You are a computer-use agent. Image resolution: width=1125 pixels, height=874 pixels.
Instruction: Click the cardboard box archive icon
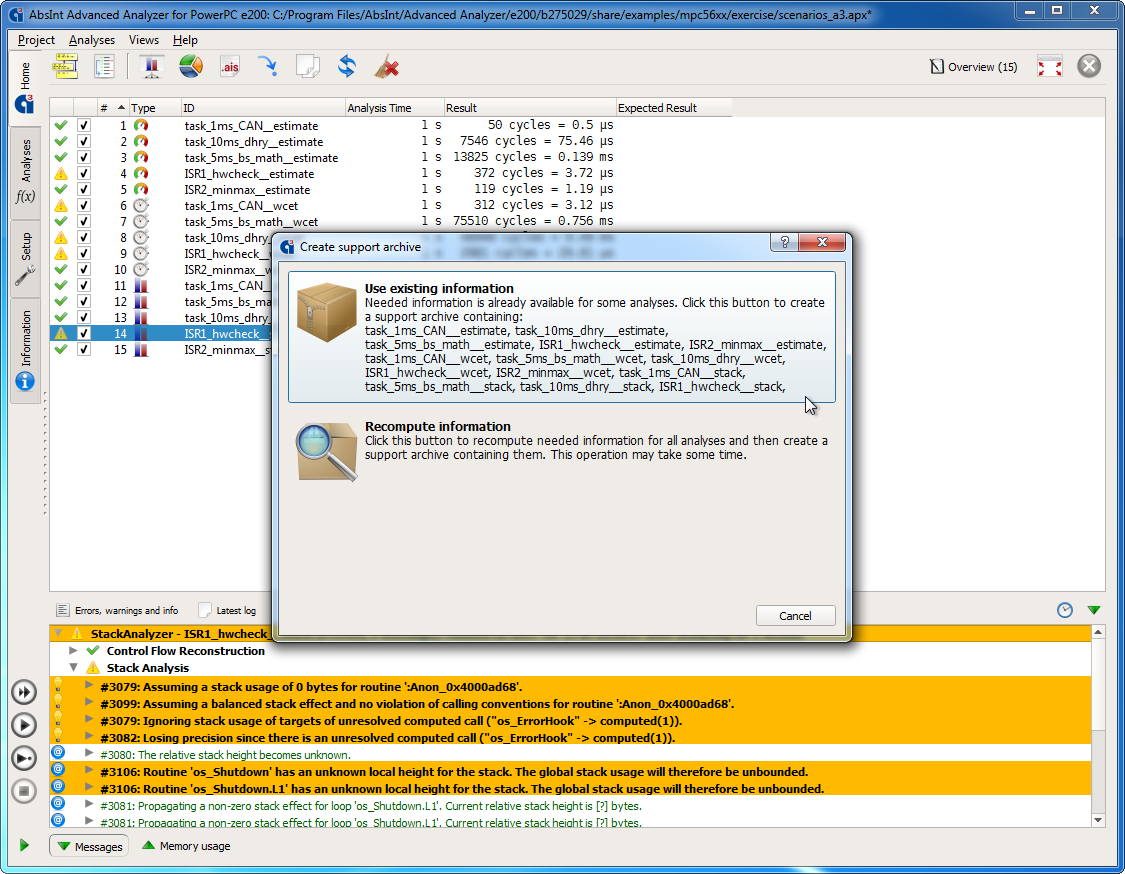tap(326, 312)
